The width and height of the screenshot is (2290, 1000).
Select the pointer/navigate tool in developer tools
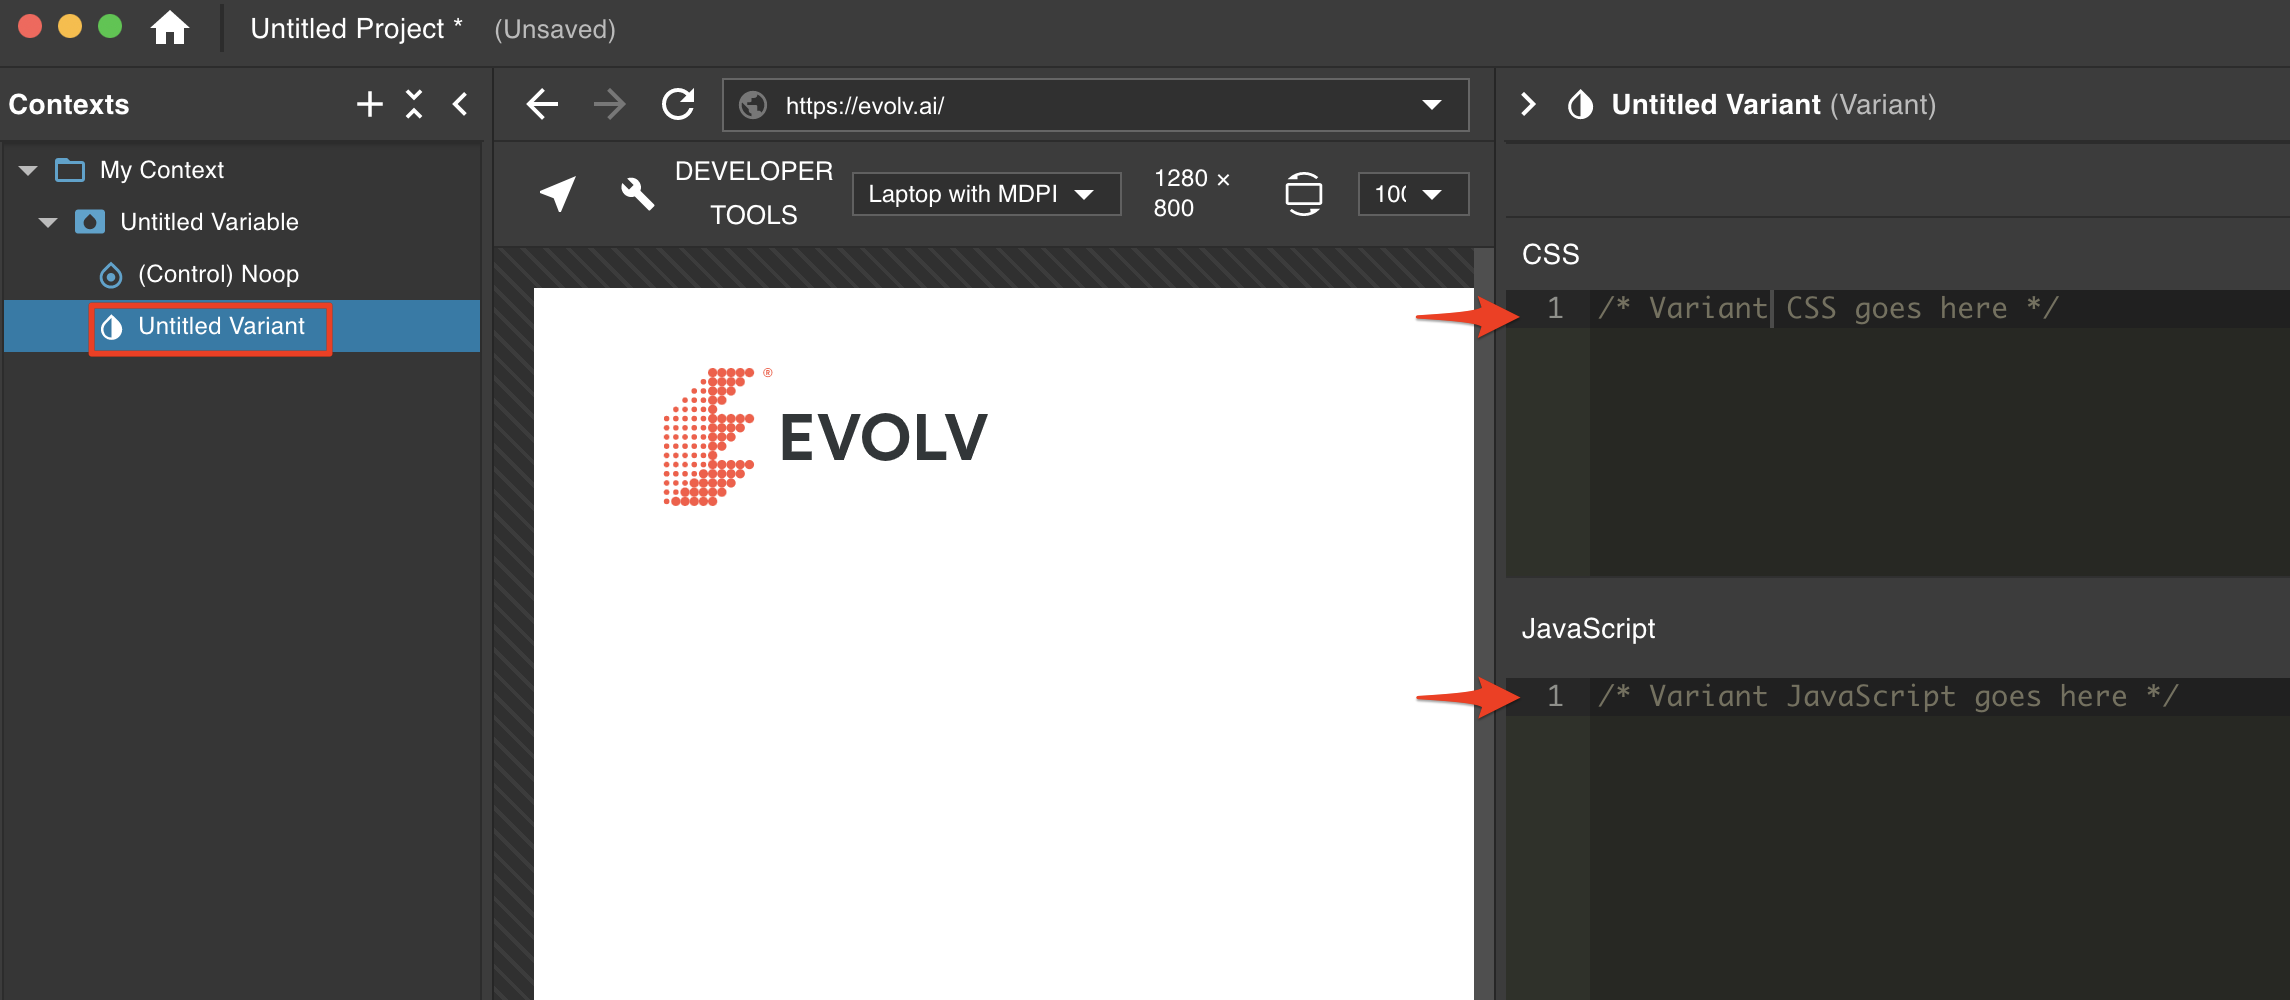pyautogui.click(x=557, y=193)
